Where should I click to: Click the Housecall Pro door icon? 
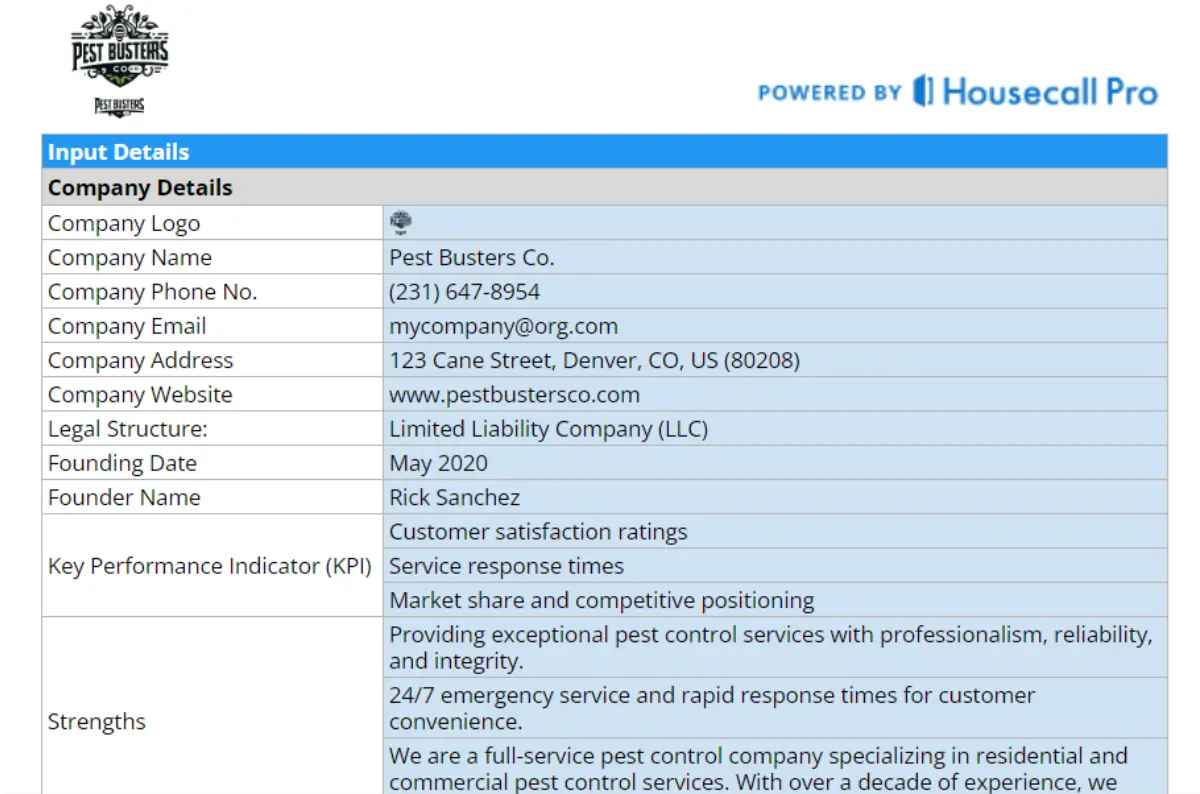(923, 92)
